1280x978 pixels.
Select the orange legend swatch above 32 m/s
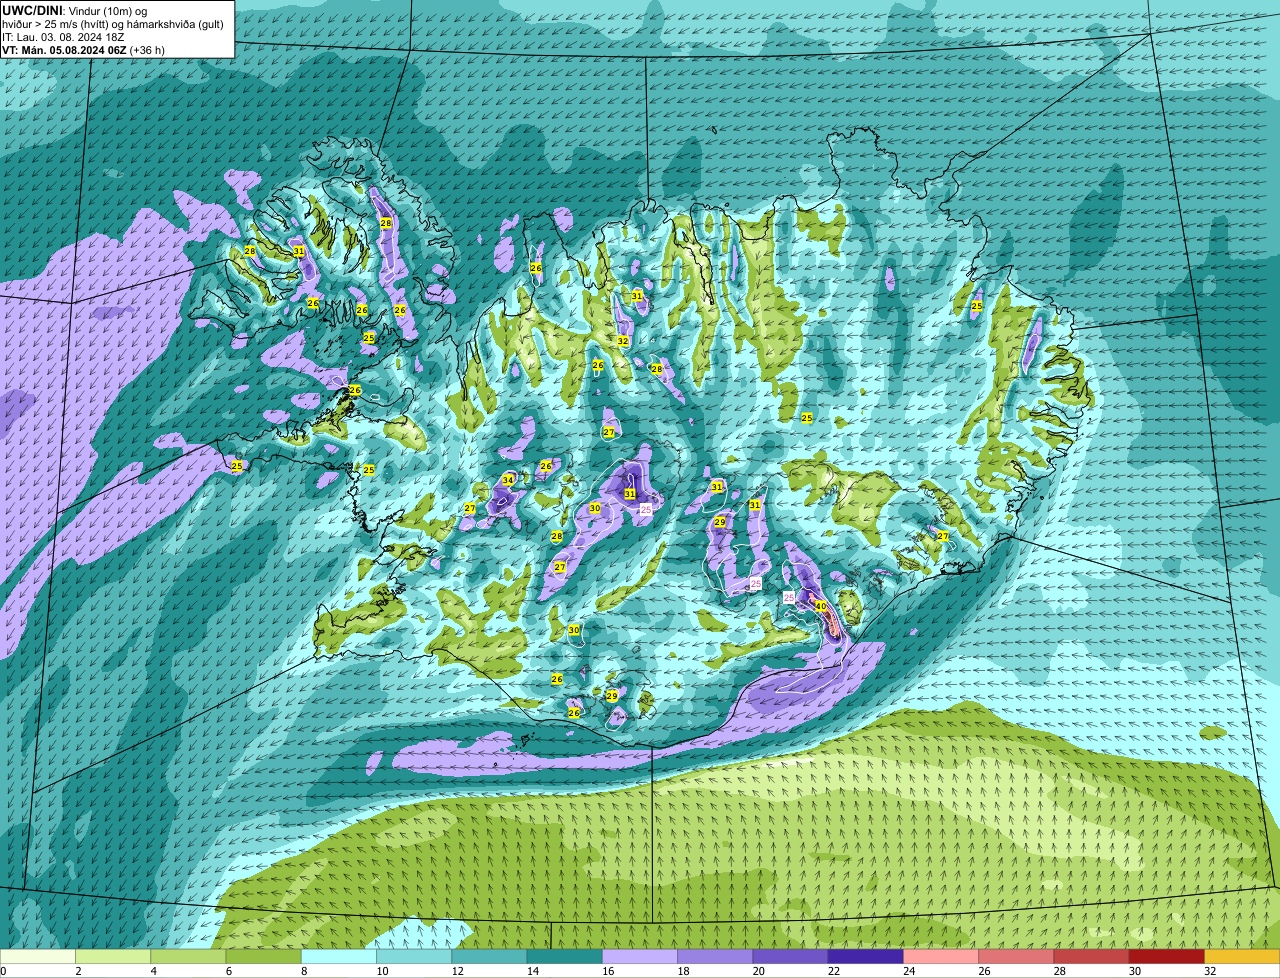[x=1242, y=957]
